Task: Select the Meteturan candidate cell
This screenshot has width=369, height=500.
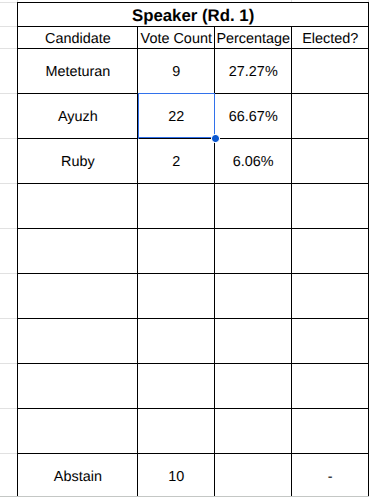Action: click(78, 71)
